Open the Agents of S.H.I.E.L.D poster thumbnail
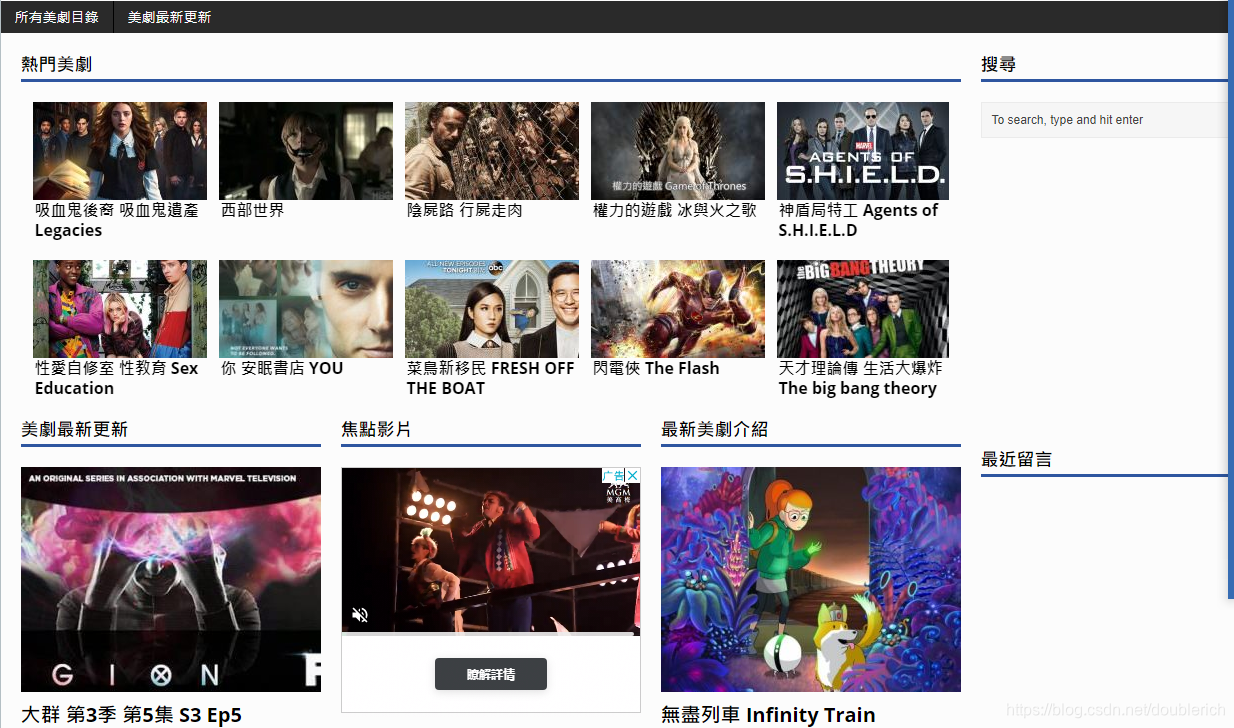The image size is (1234, 728). coord(863,151)
